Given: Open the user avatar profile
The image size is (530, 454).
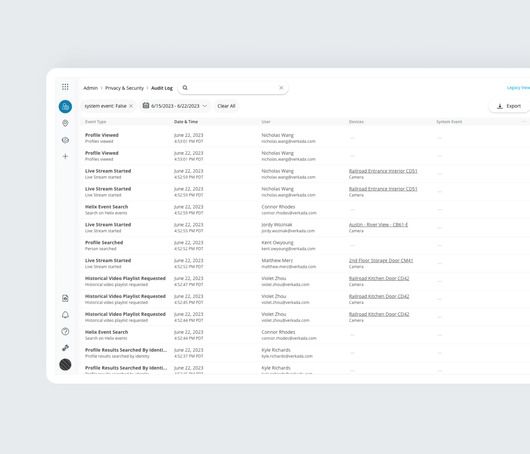Looking at the screenshot, I should (65, 364).
